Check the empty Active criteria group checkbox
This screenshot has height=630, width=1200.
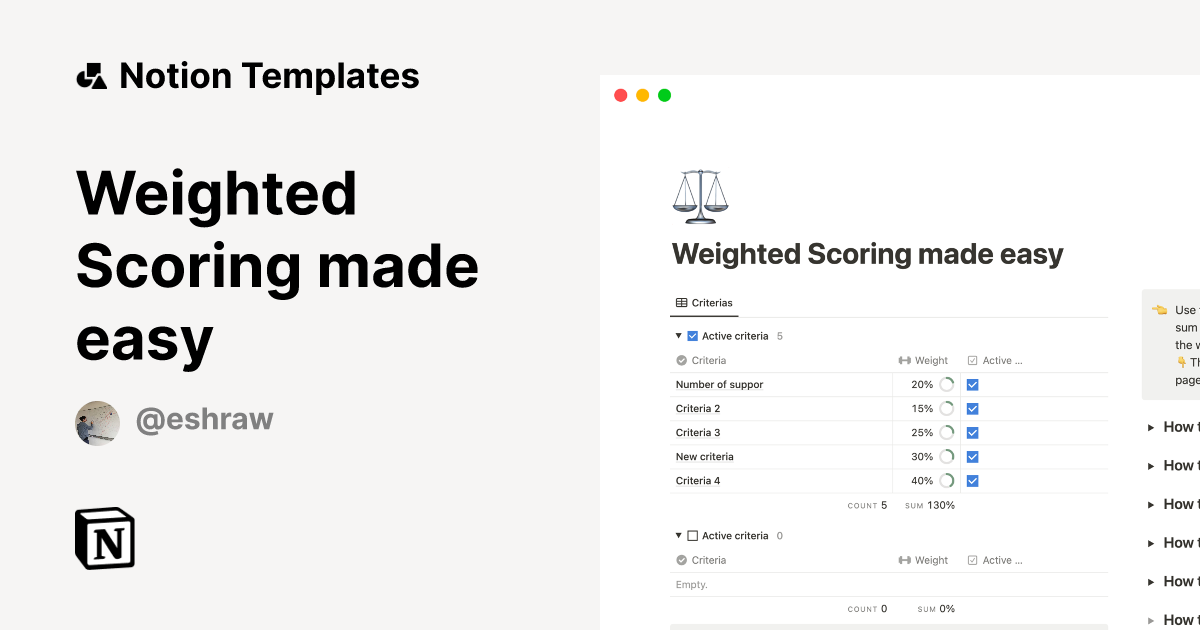point(692,536)
